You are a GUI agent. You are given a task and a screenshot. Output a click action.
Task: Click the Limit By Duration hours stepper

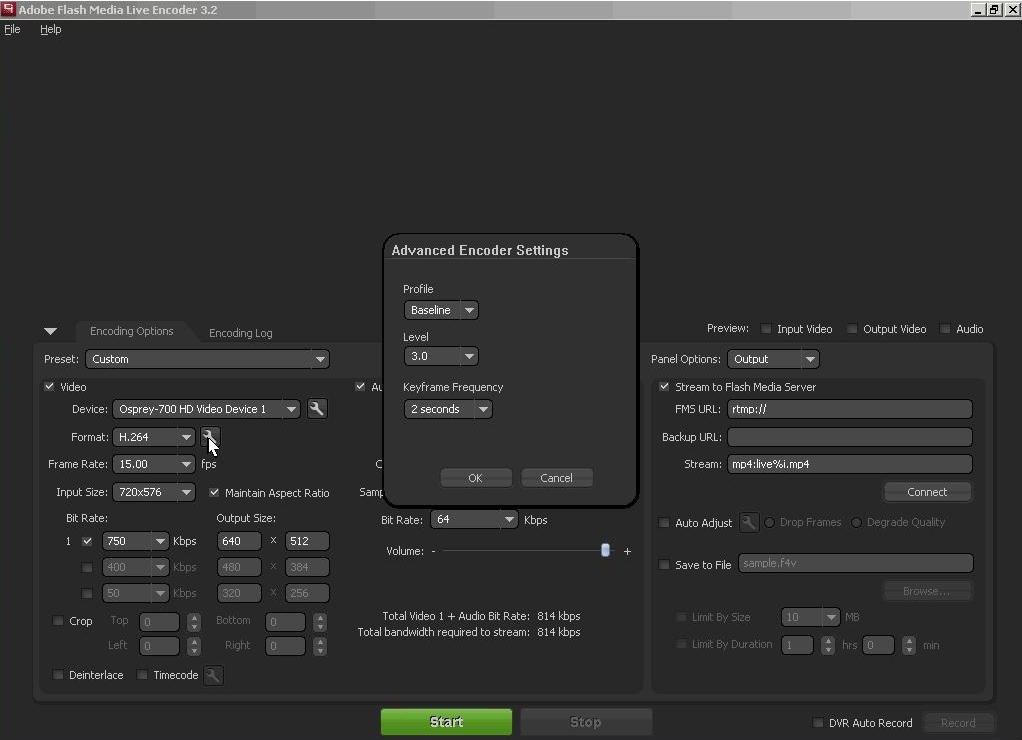tap(828, 645)
